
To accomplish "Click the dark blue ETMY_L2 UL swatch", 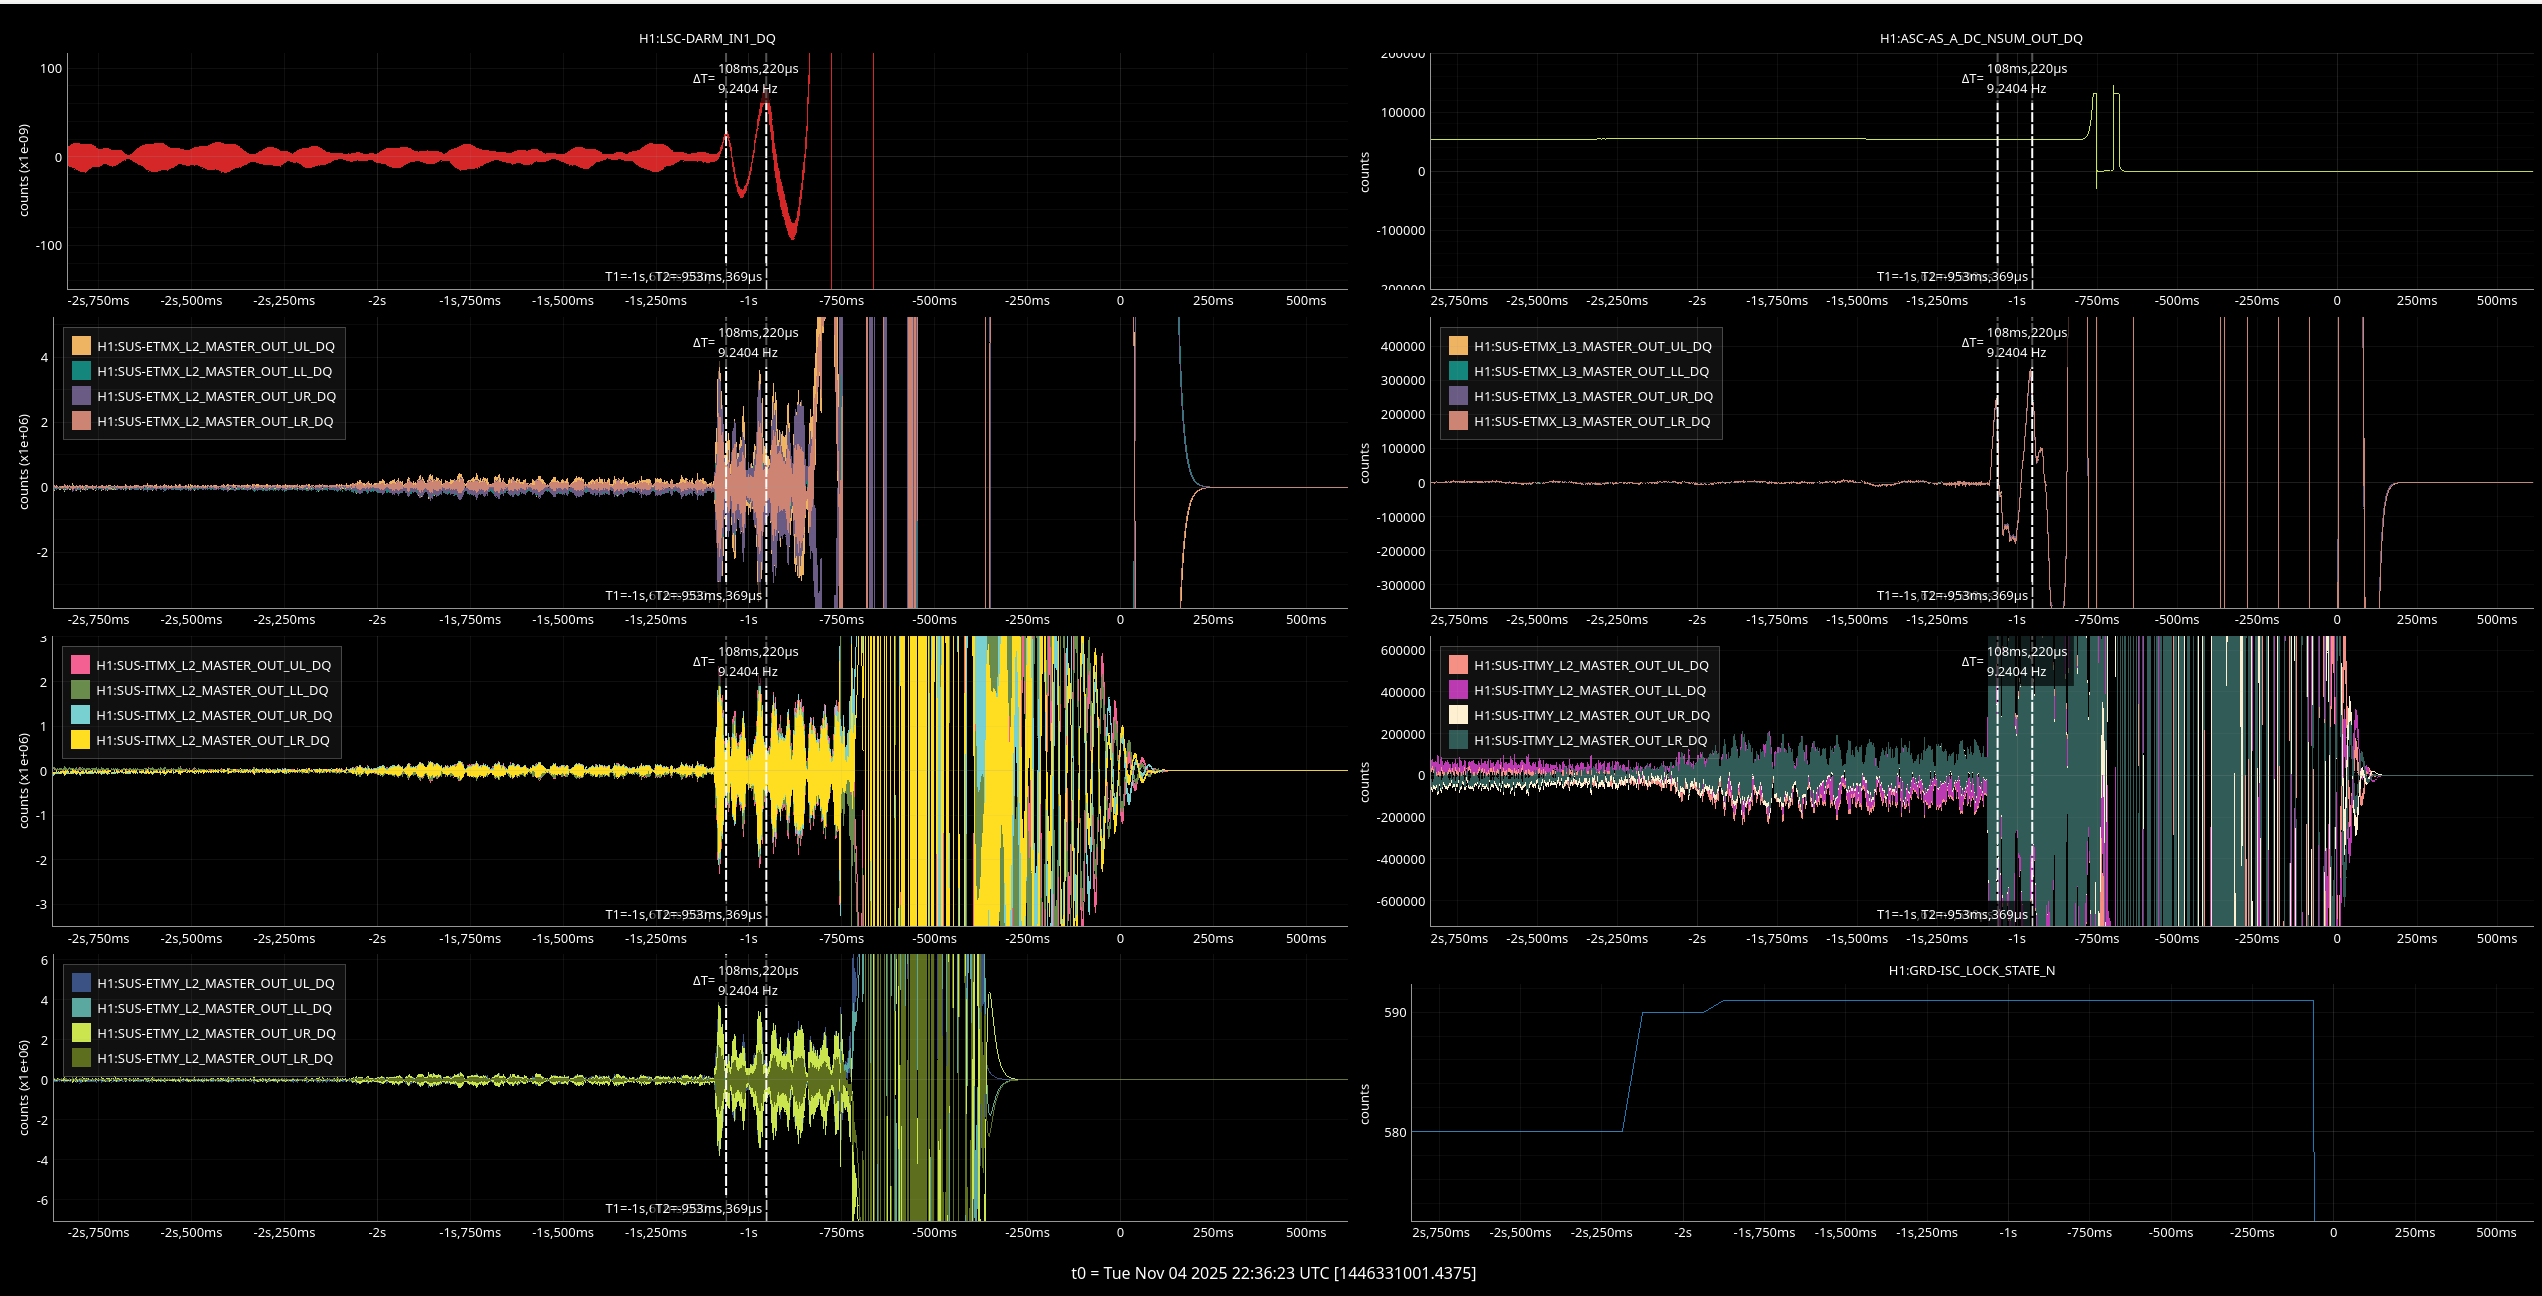I will tap(81, 983).
